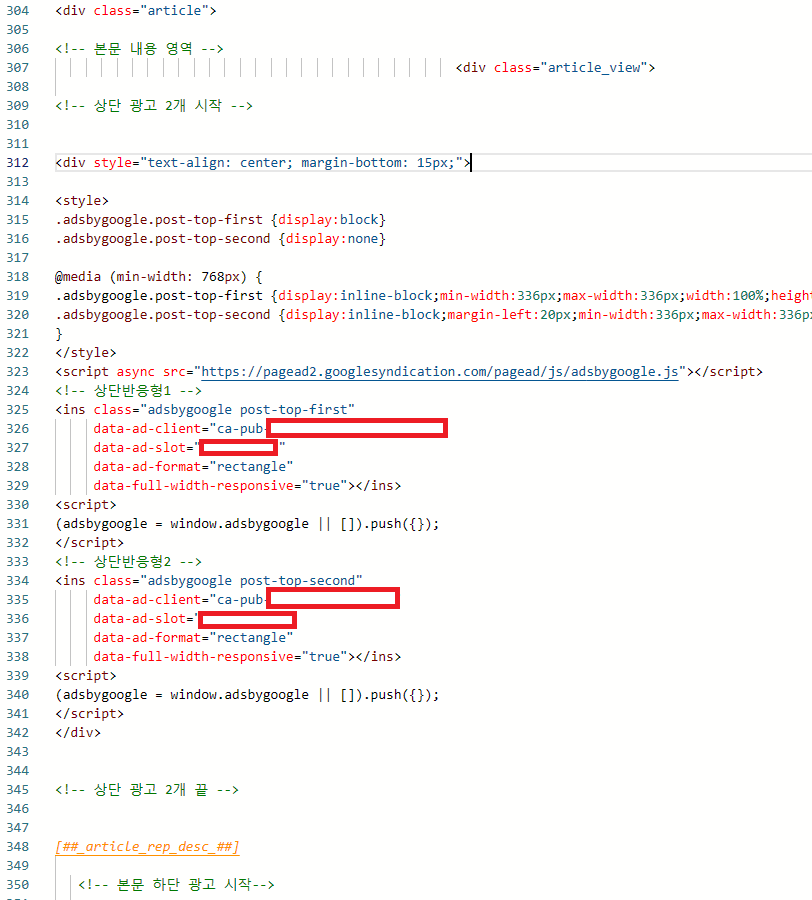This screenshot has height=900, width=812.
Task: Click the comment '상단 광고 2개 시작'
Action: (x=154, y=106)
